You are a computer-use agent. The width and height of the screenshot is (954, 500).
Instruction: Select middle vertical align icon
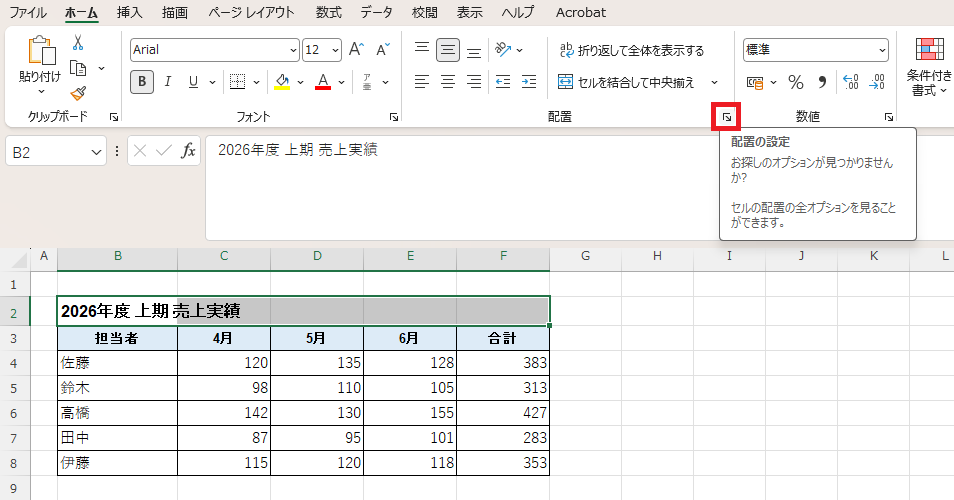(x=448, y=50)
